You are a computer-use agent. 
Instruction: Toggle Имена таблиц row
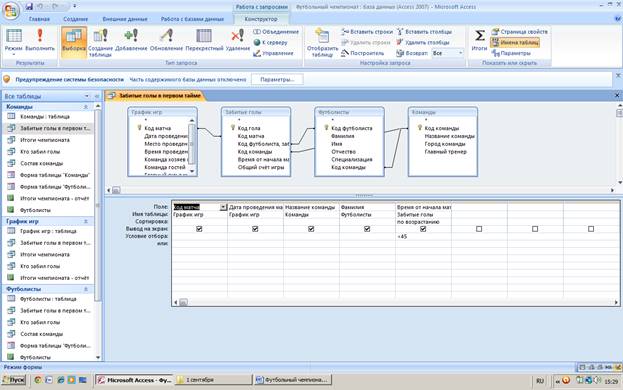pyautogui.click(x=515, y=42)
